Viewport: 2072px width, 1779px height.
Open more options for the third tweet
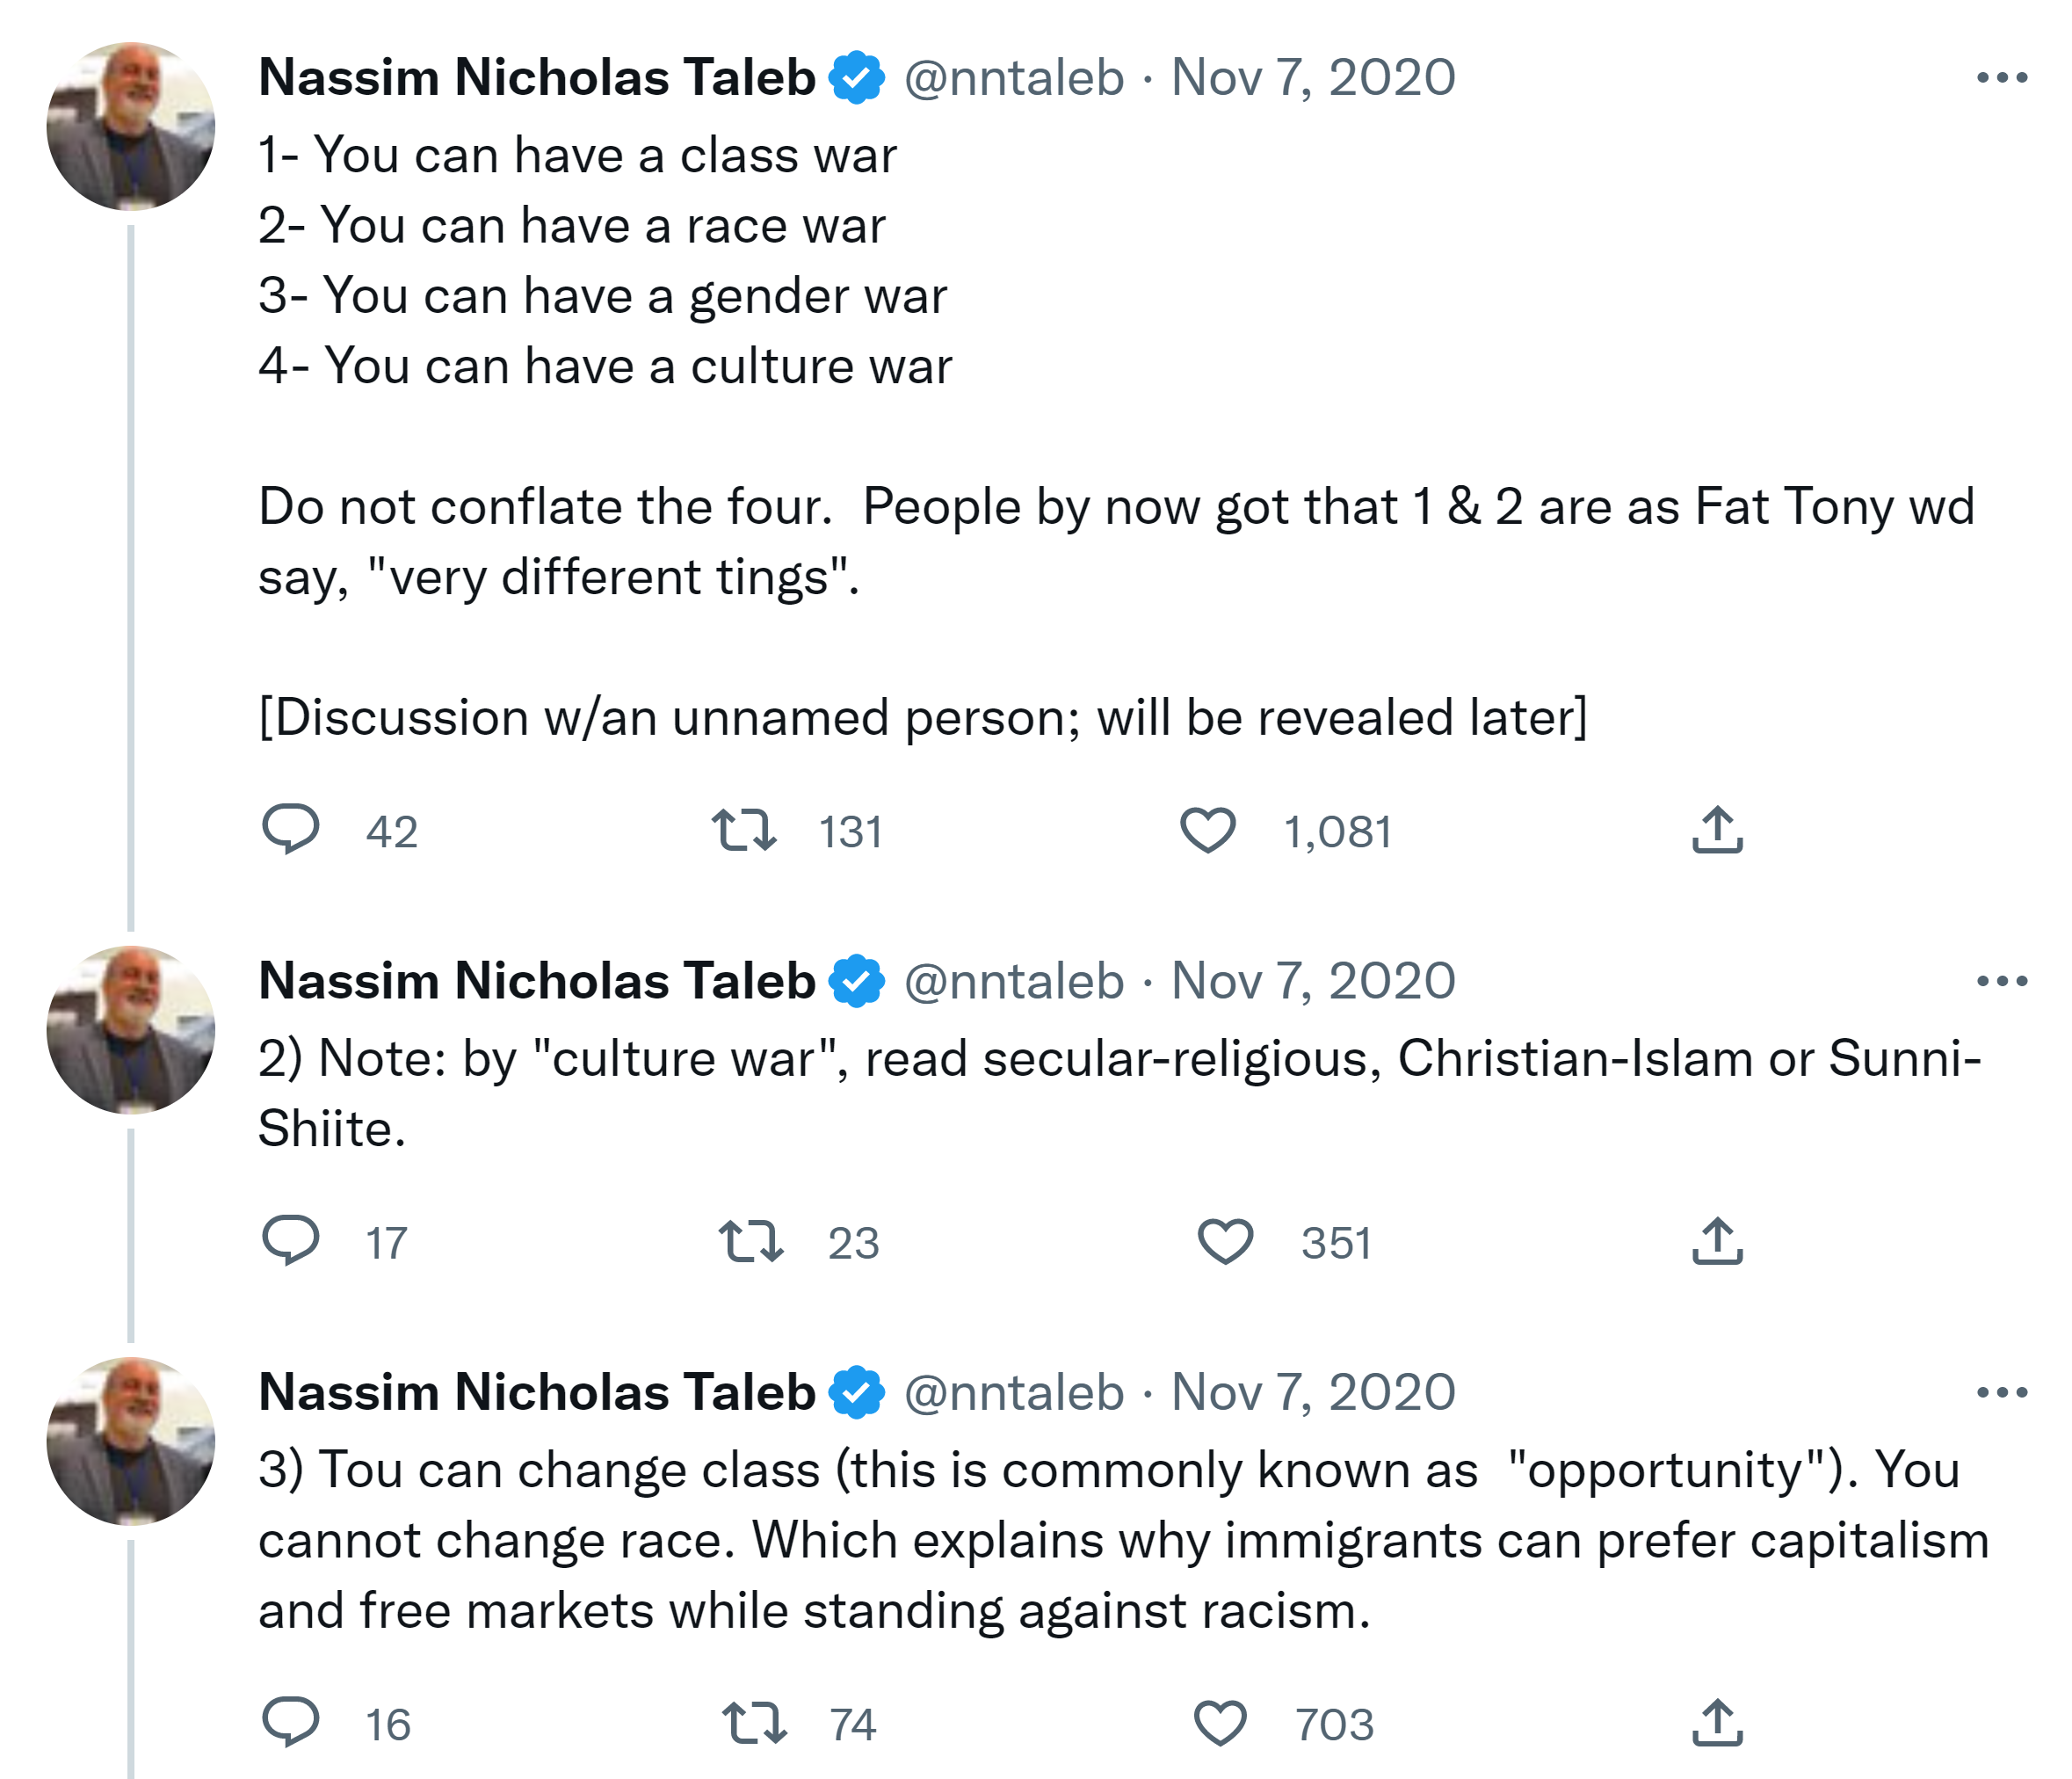(2002, 1392)
